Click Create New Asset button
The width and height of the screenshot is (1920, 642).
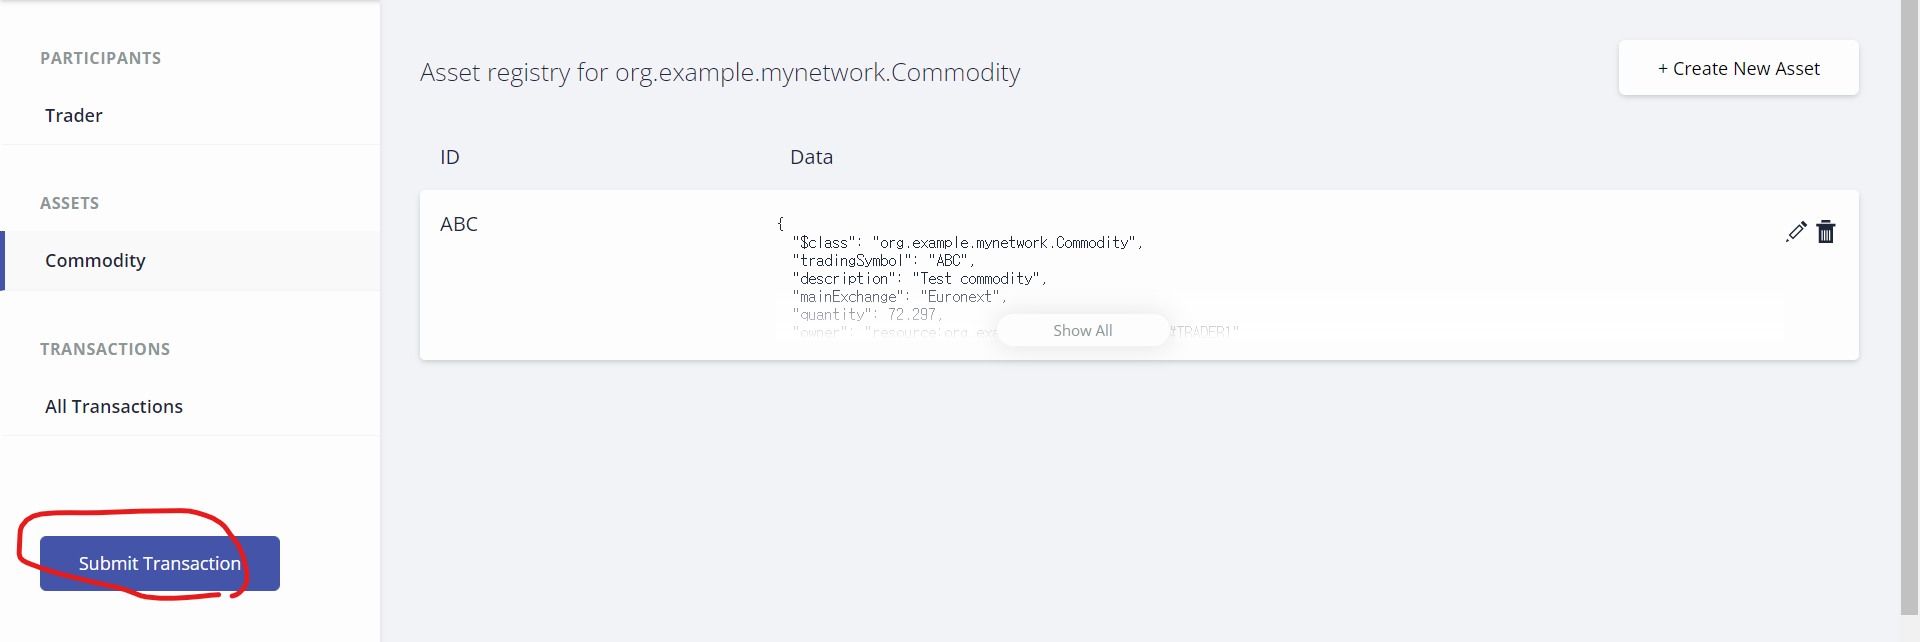(1738, 68)
